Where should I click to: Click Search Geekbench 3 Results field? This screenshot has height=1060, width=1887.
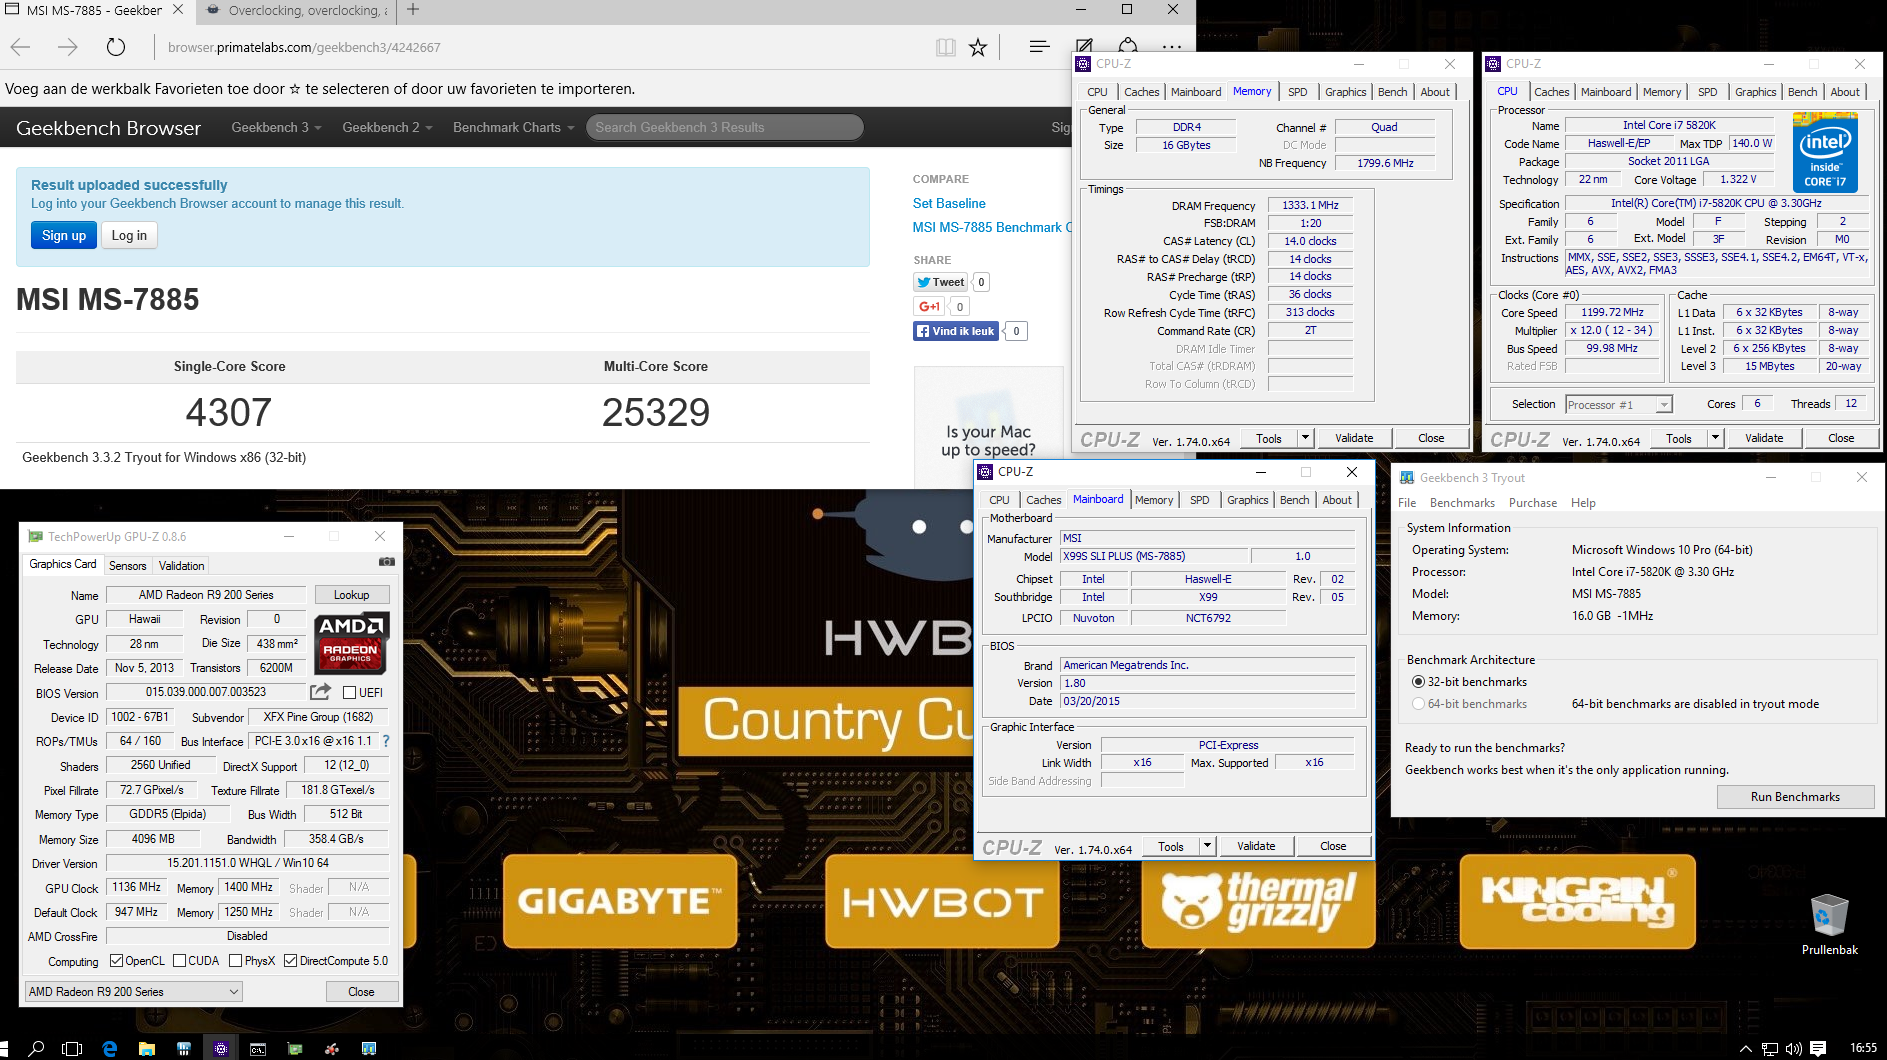coord(725,127)
